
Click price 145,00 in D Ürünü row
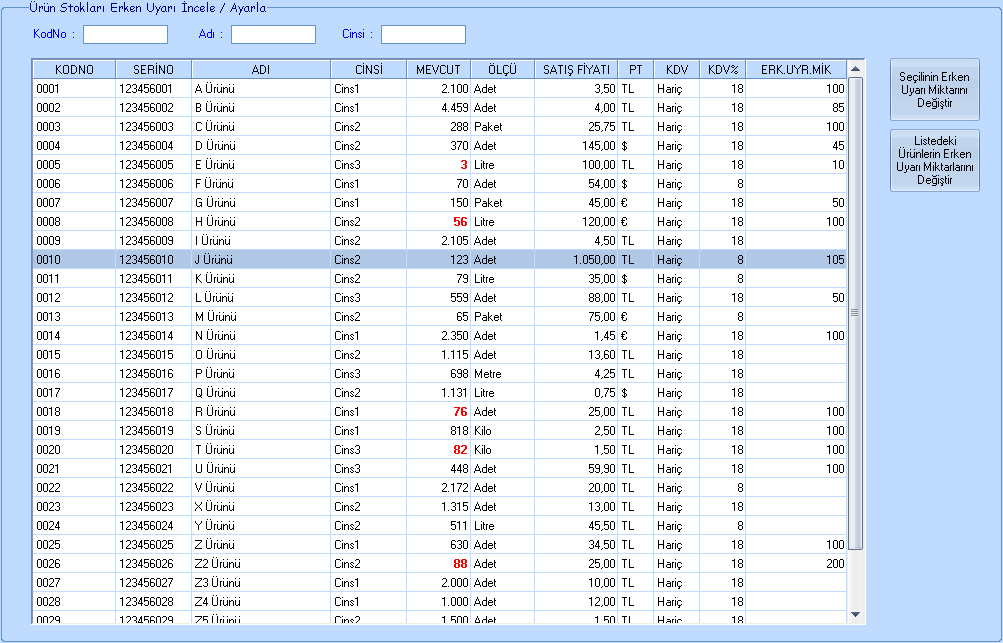pos(599,146)
